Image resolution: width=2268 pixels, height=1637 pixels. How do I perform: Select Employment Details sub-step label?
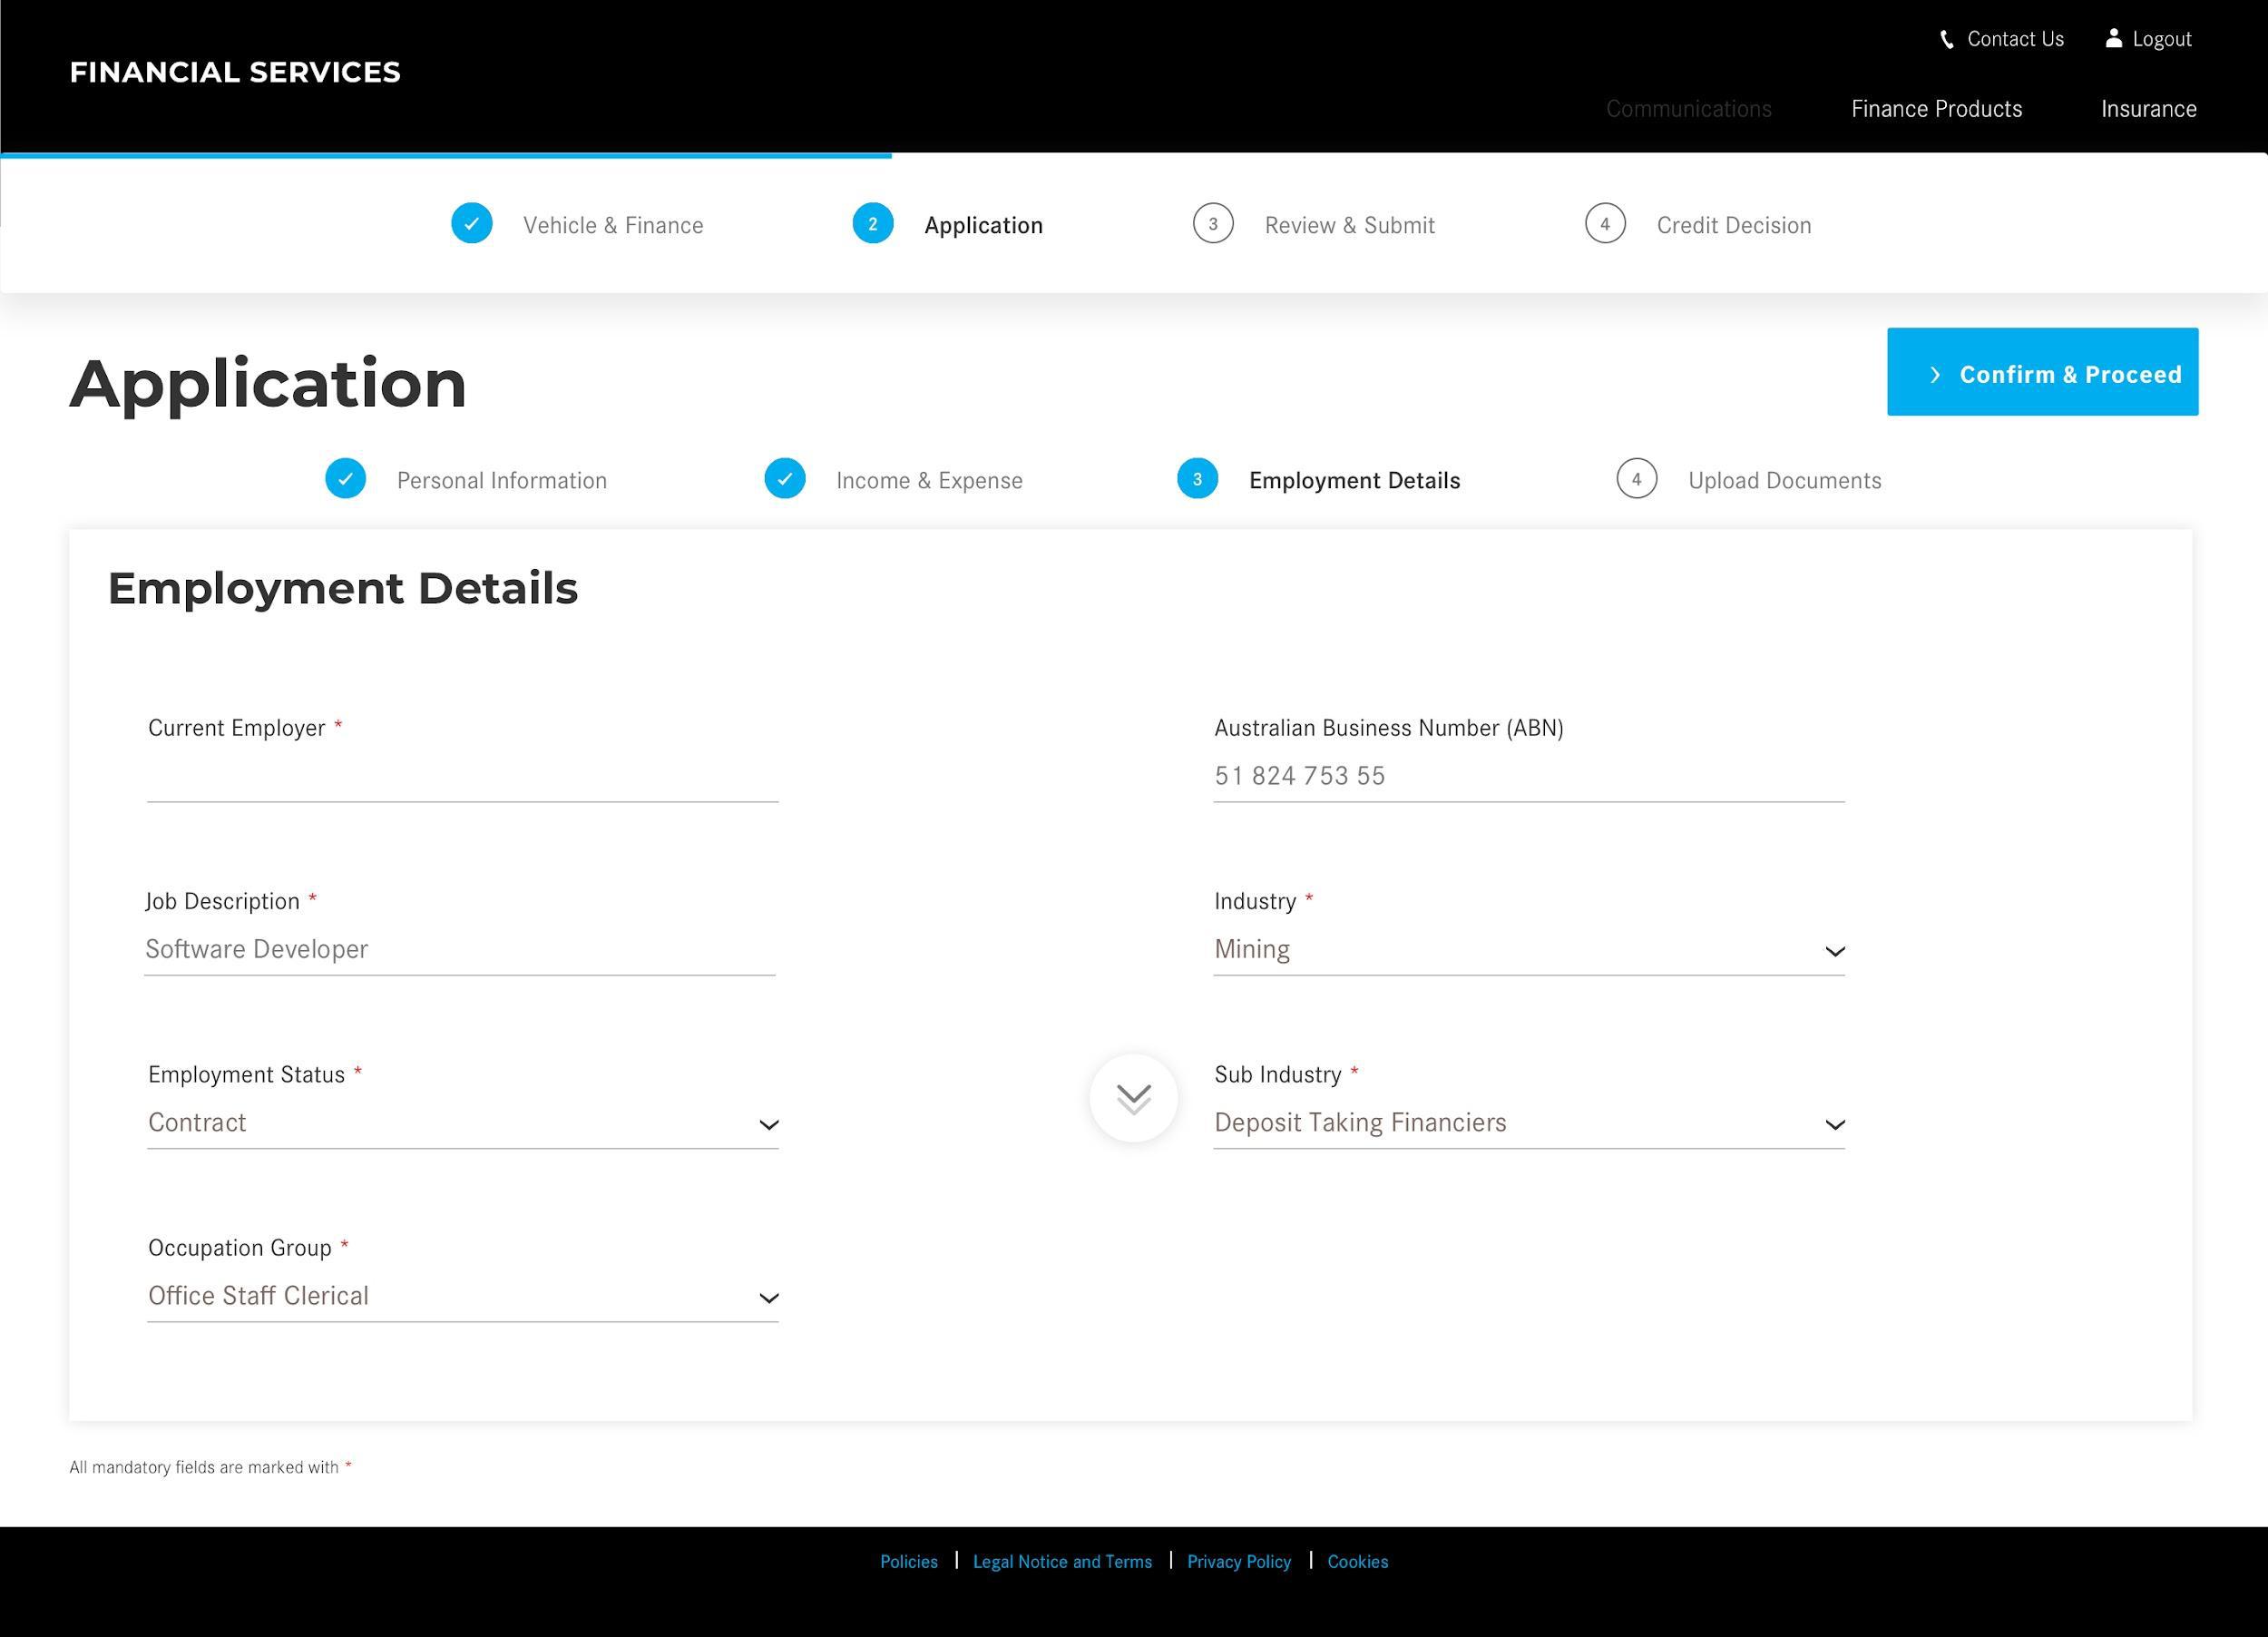point(1354,481)
